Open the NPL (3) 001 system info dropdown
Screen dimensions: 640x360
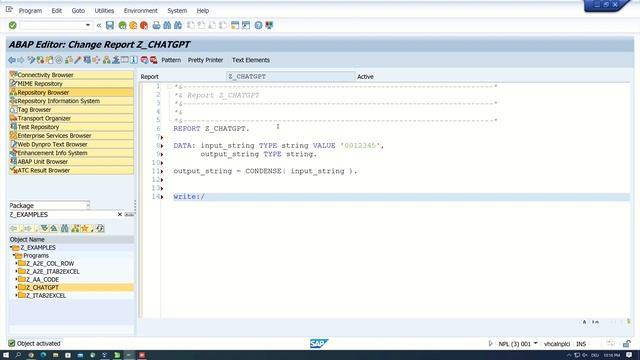[x=536, y=344]
